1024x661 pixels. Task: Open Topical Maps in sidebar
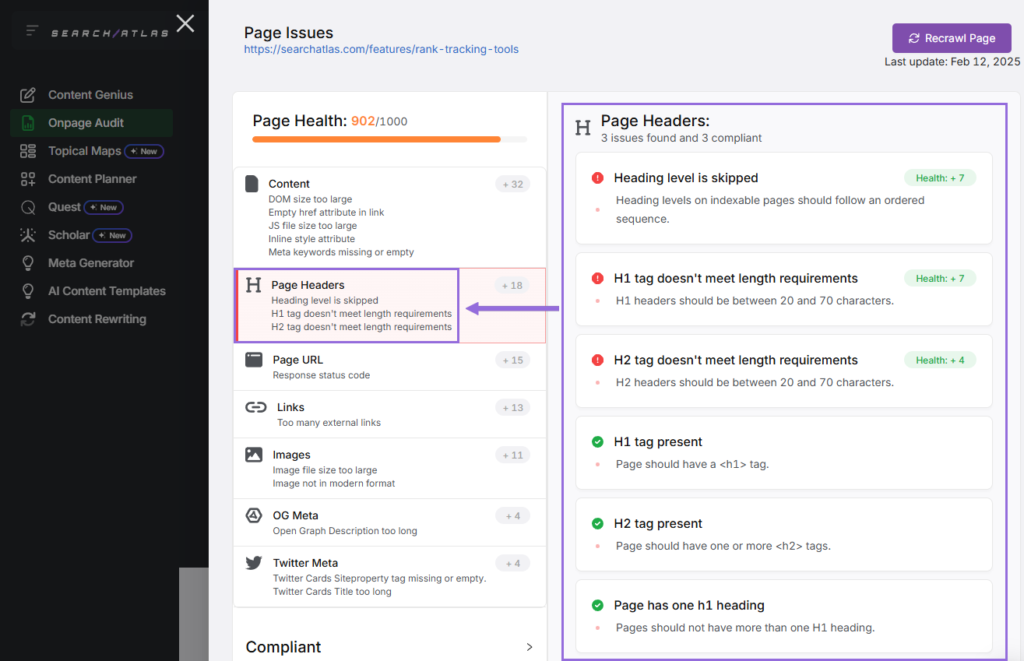pos(84,151)
